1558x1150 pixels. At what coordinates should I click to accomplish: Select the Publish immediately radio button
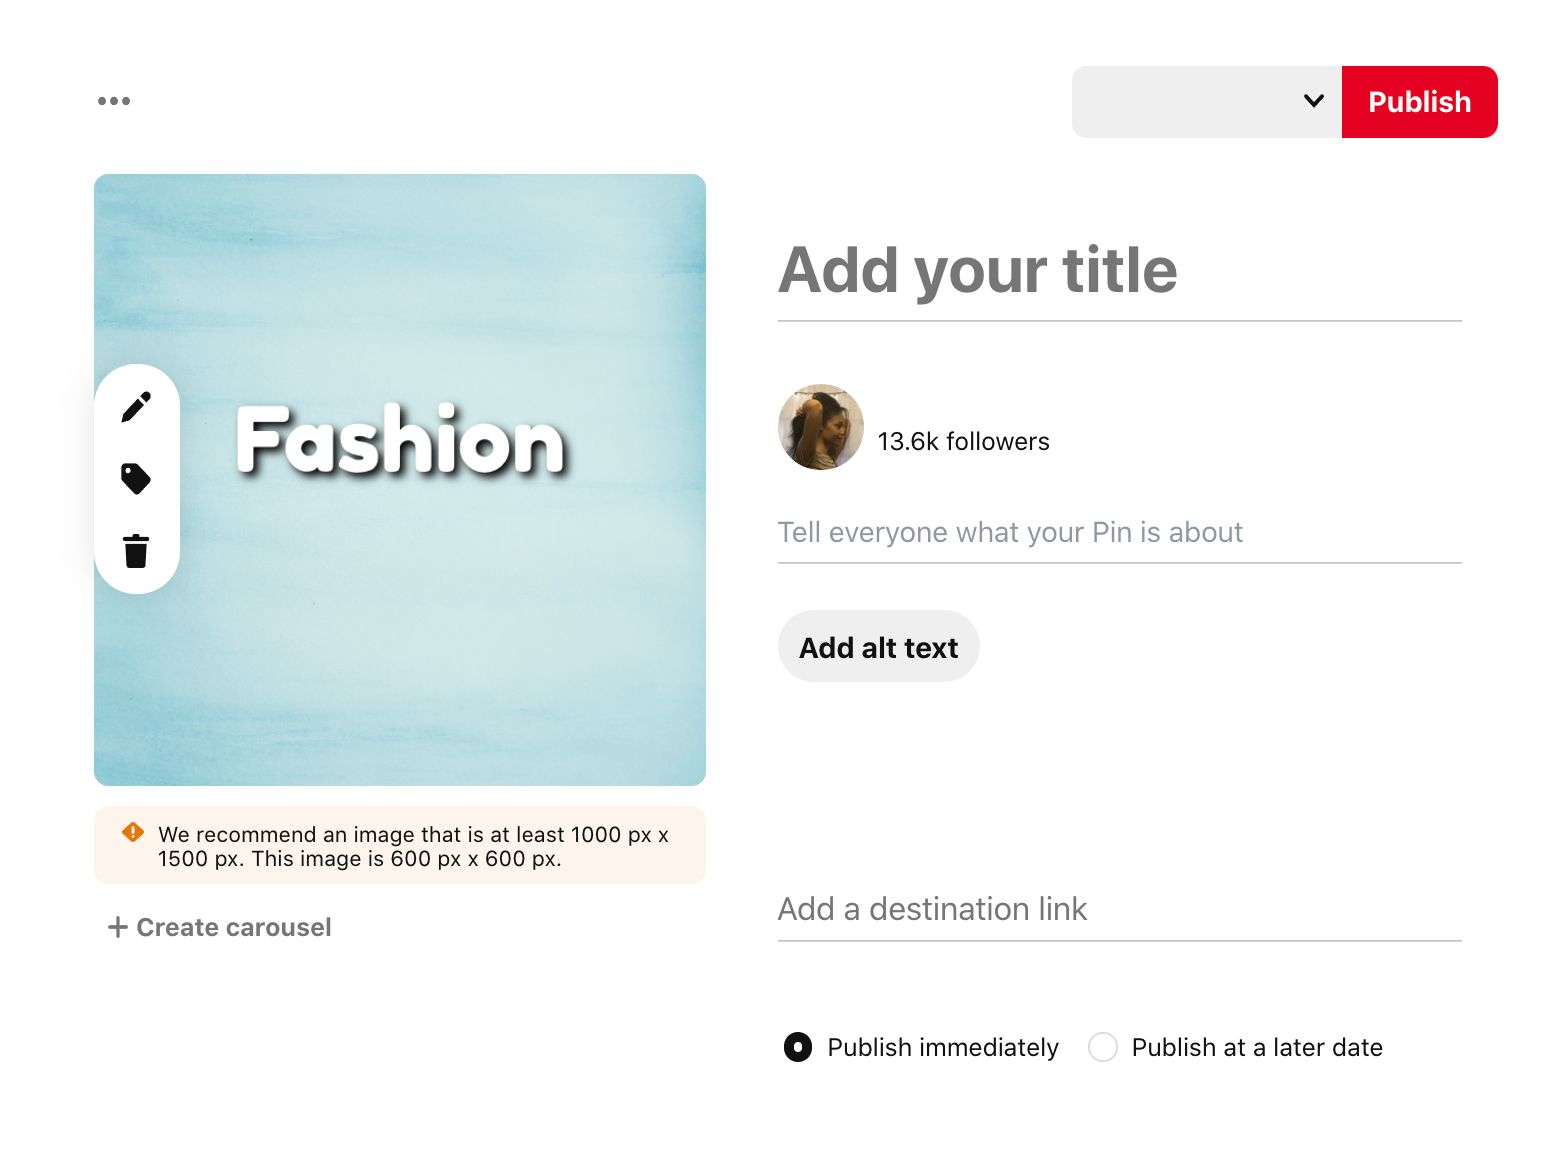pyautogui.click(x=798, y=1047)
